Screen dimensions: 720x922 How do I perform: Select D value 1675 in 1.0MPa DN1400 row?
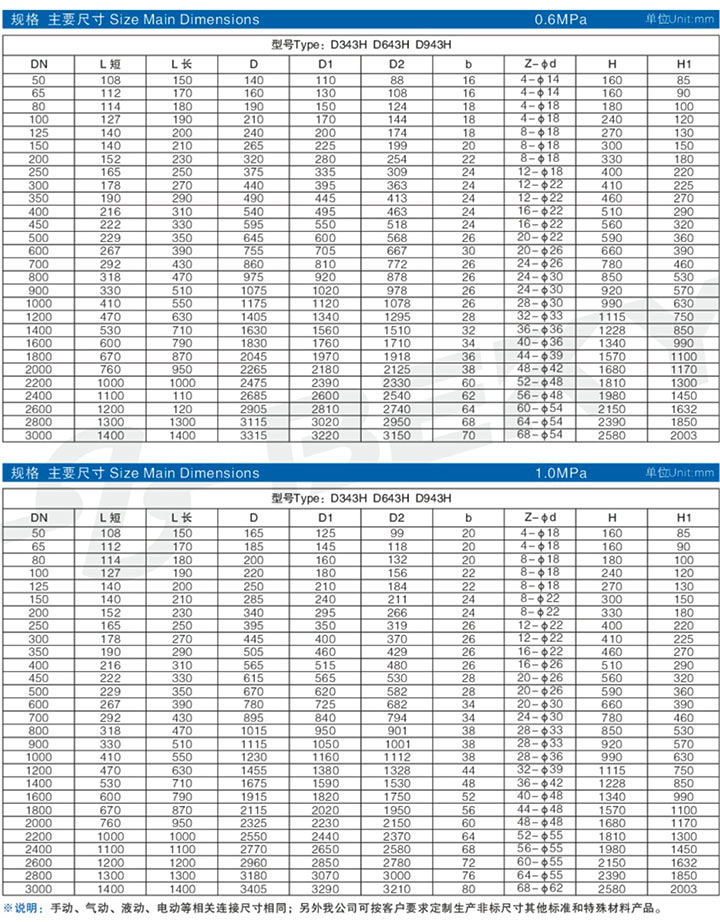(x=254, y=784)
